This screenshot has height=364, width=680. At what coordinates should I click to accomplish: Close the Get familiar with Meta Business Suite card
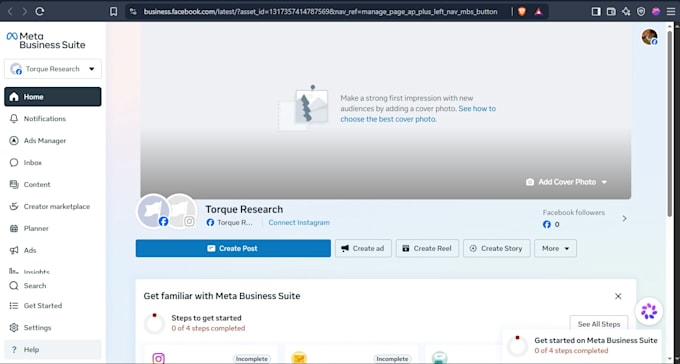click(x=618, y=296)
